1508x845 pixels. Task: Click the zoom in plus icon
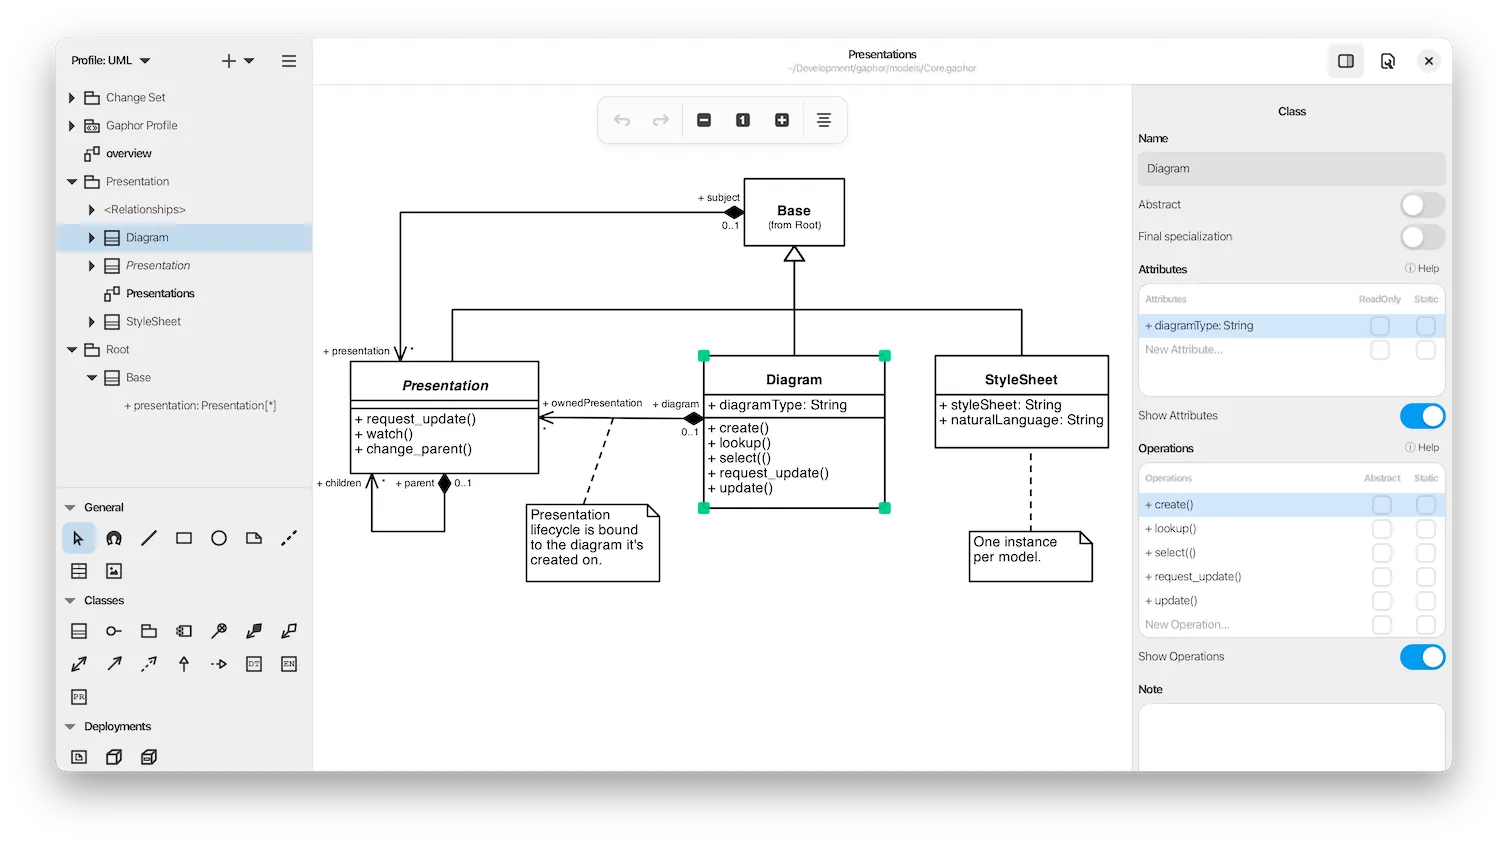tap(782, 120)
